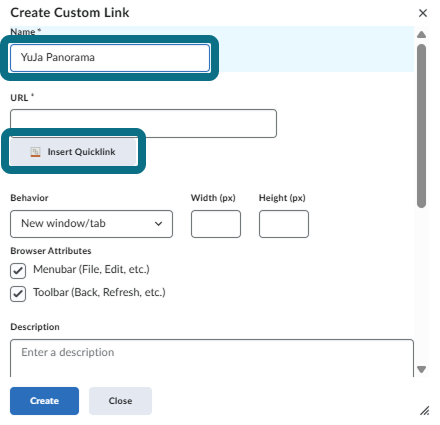
Task: Click the Name field containing YuJa Panorama
Action: (x=110, y=58)
